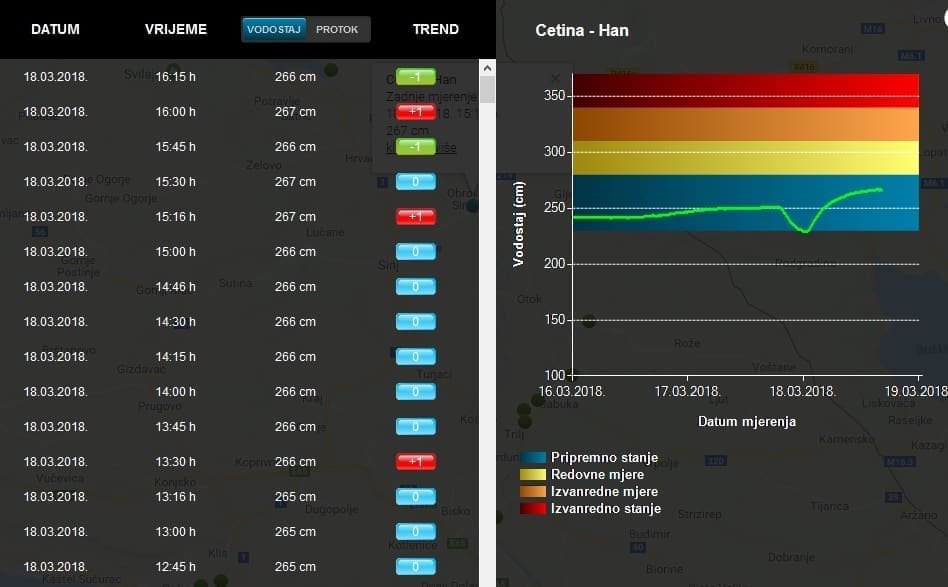Close the station info popup with X
Viewport: 948px width, 587px height.
[556, 78]
